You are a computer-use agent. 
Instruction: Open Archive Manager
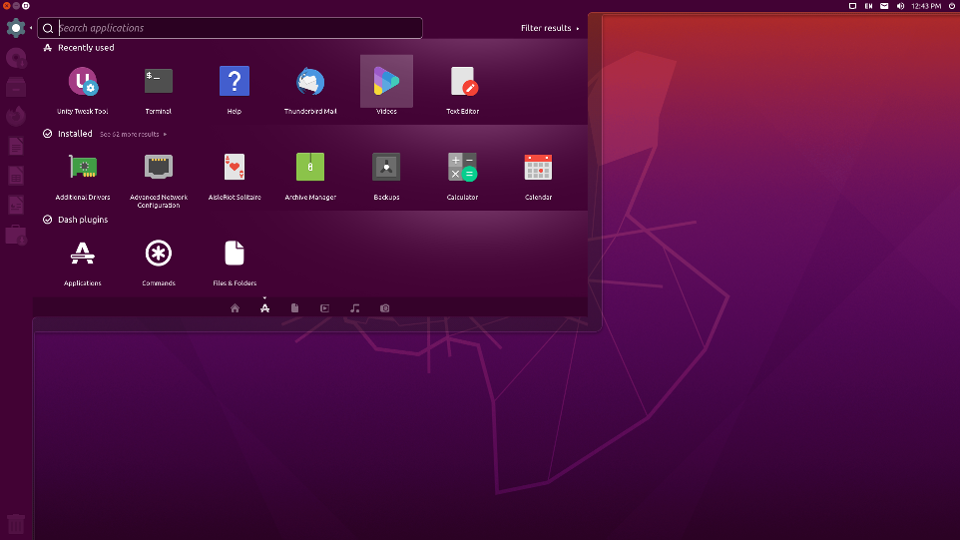pyautogui.click(x=310, y=176)
